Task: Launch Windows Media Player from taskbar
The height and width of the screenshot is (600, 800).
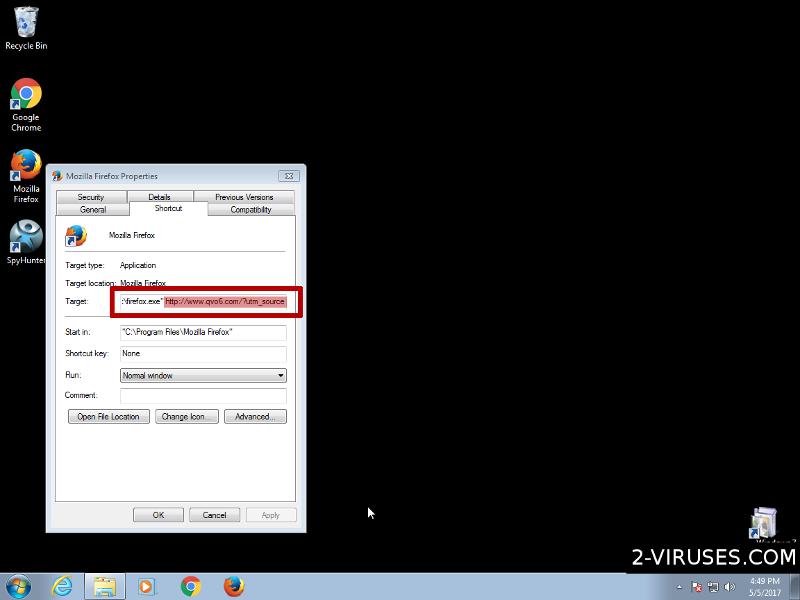Action: pyautogui.click(x=147, y=586)
